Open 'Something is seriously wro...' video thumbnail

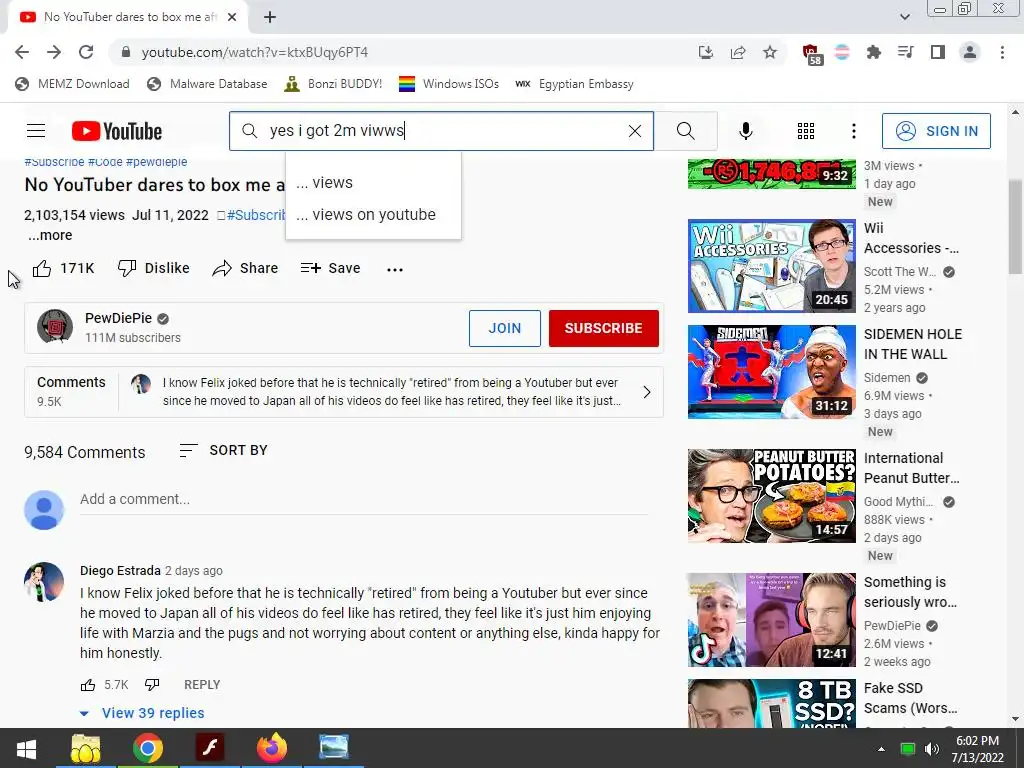point(771,620)
